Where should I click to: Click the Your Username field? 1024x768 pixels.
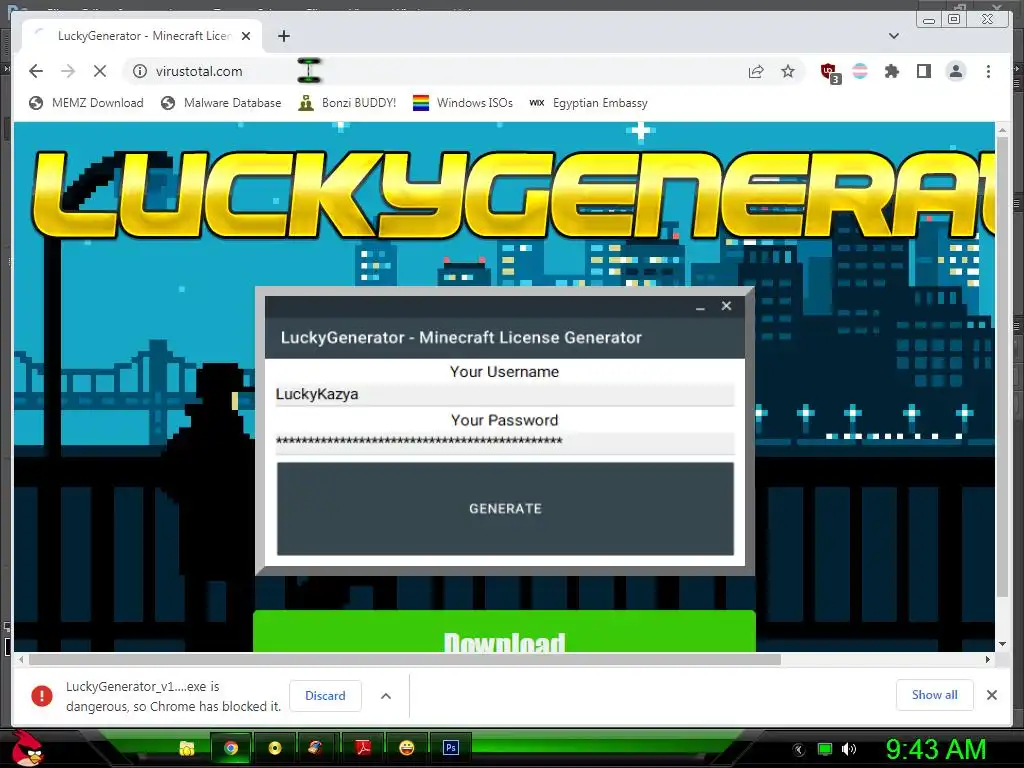point(505,394)
